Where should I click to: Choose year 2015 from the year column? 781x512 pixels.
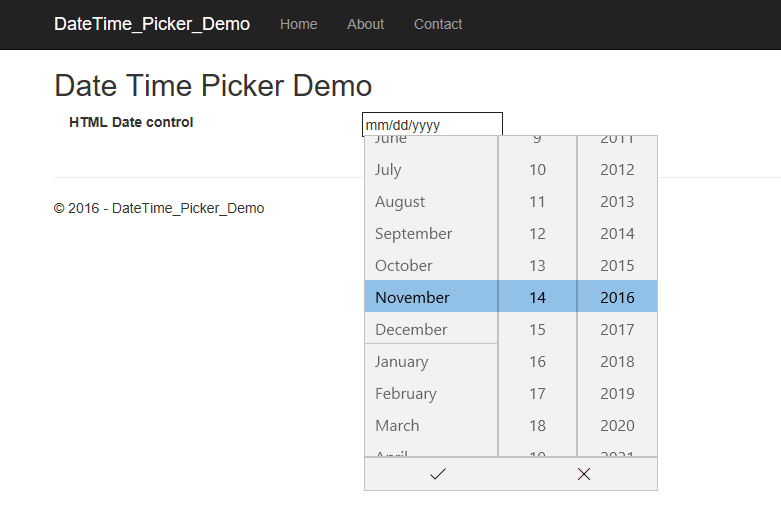617,265
